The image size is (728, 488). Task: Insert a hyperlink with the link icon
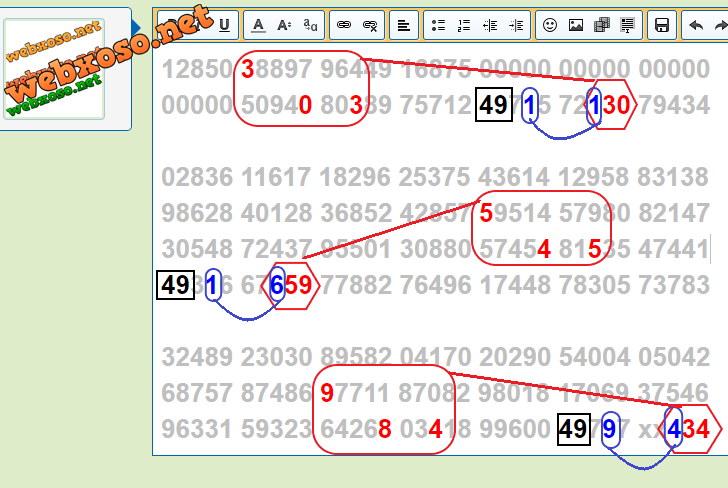click(x=345, y=25)
